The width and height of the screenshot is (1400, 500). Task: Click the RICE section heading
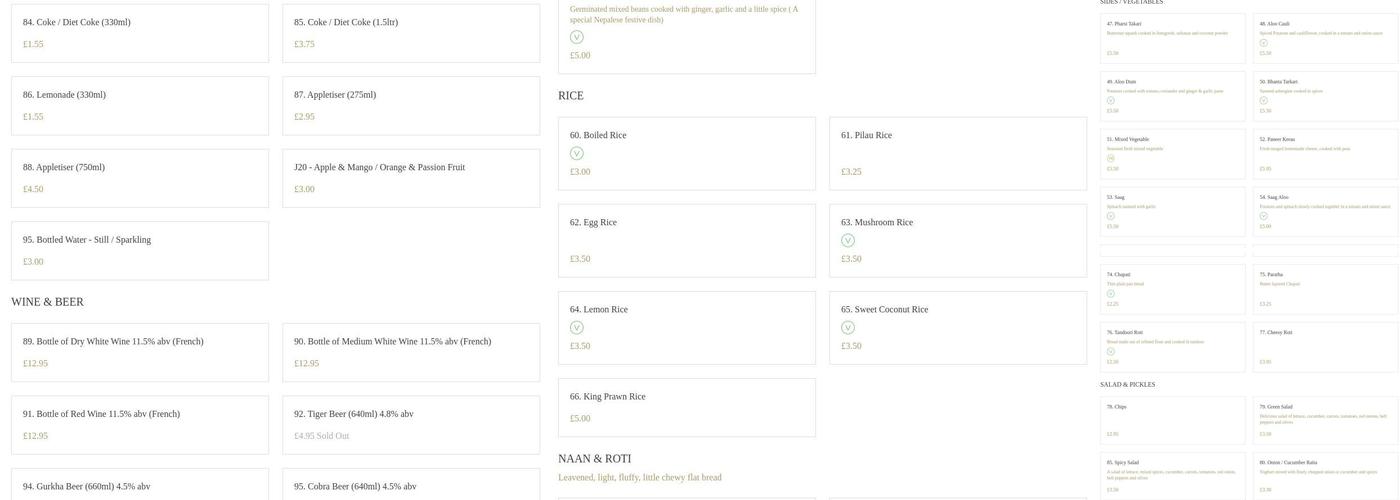click(570, 96)
